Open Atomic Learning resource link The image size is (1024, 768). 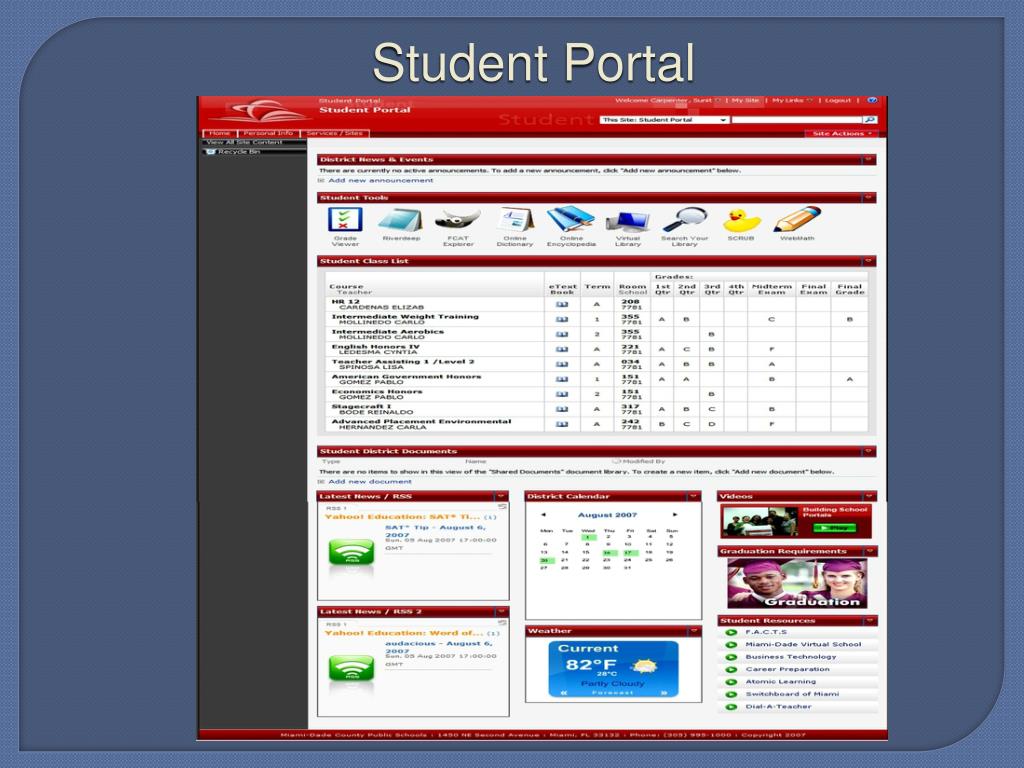[780, 682]
